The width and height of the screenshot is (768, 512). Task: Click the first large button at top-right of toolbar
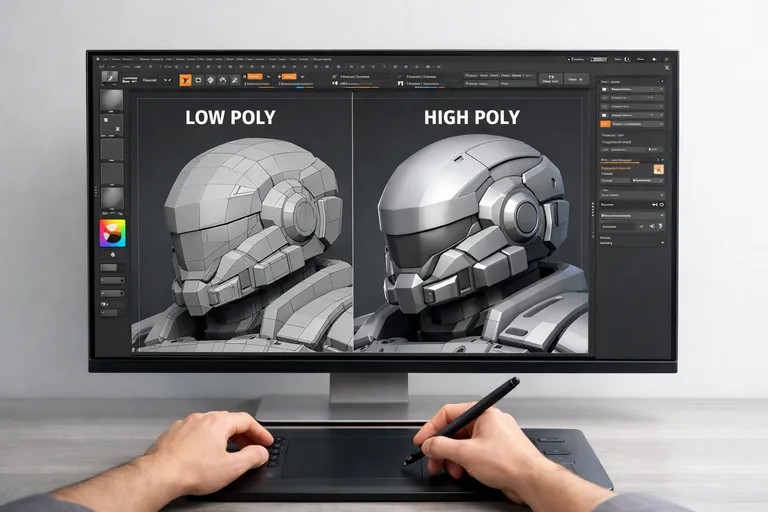click(552, 78)
